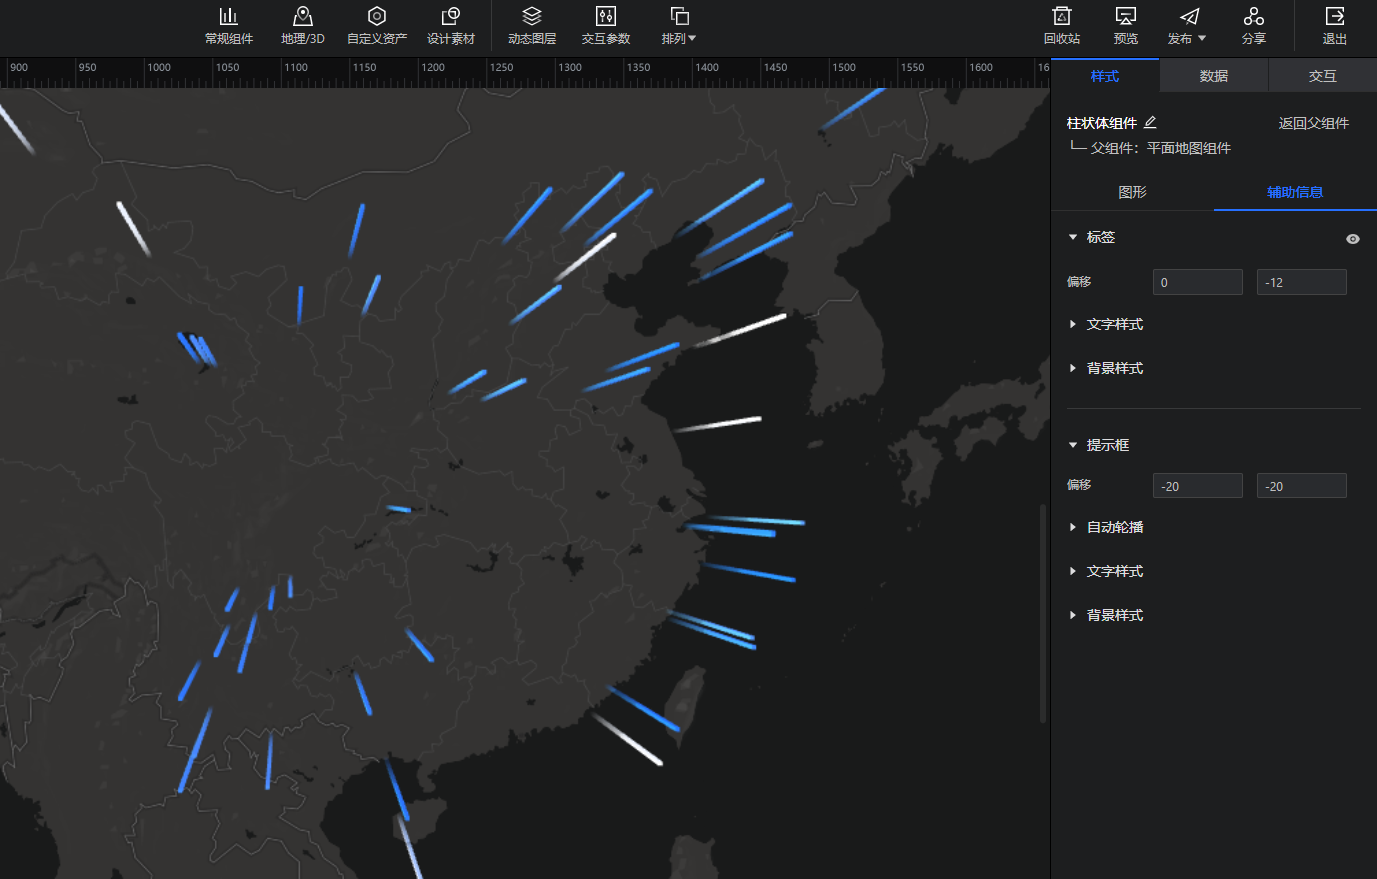Expand 背景样式 under the 标签 section
1377x879 pixels.
[1114, 369]
